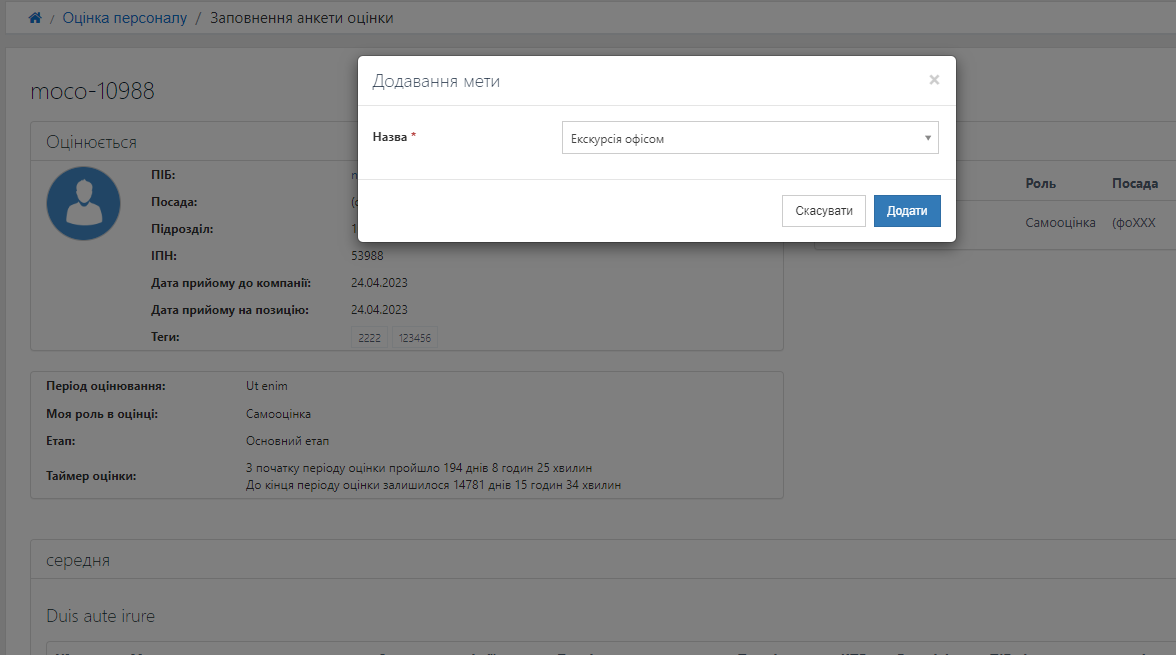Click the Посада column header
Screen dimensions: 1176x655
coord(1135,183)
